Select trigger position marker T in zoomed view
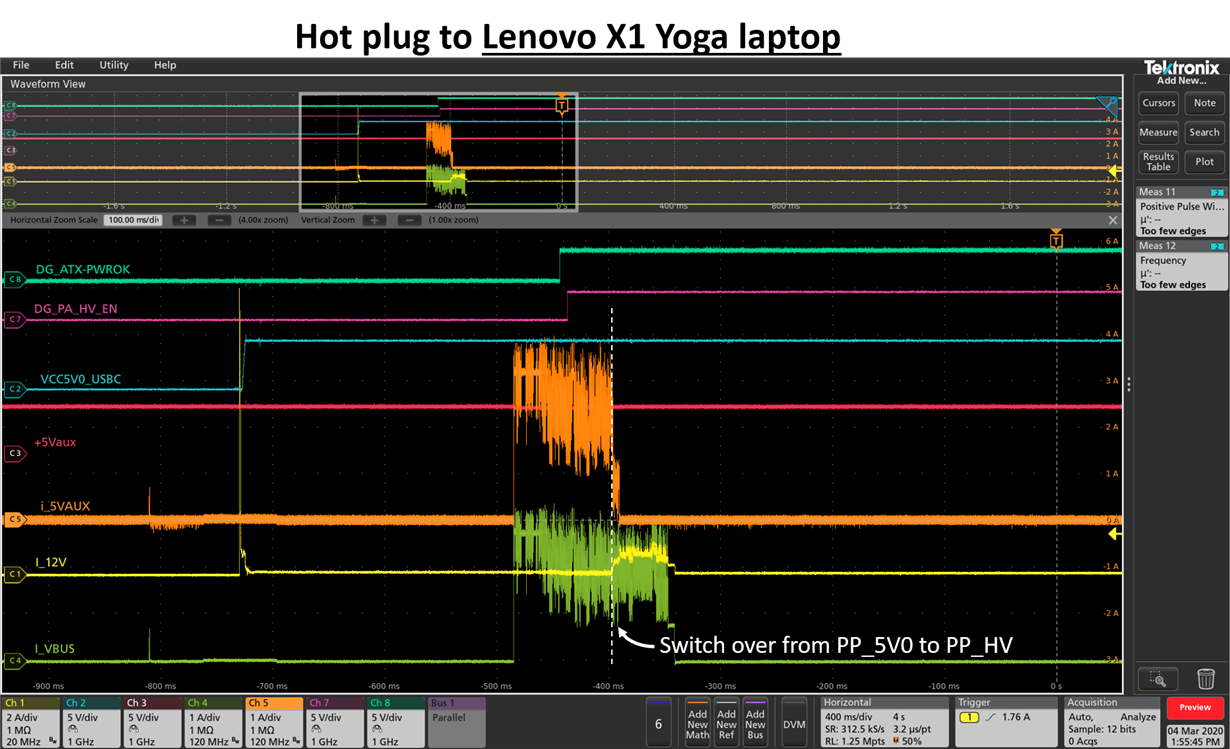 1056,241
